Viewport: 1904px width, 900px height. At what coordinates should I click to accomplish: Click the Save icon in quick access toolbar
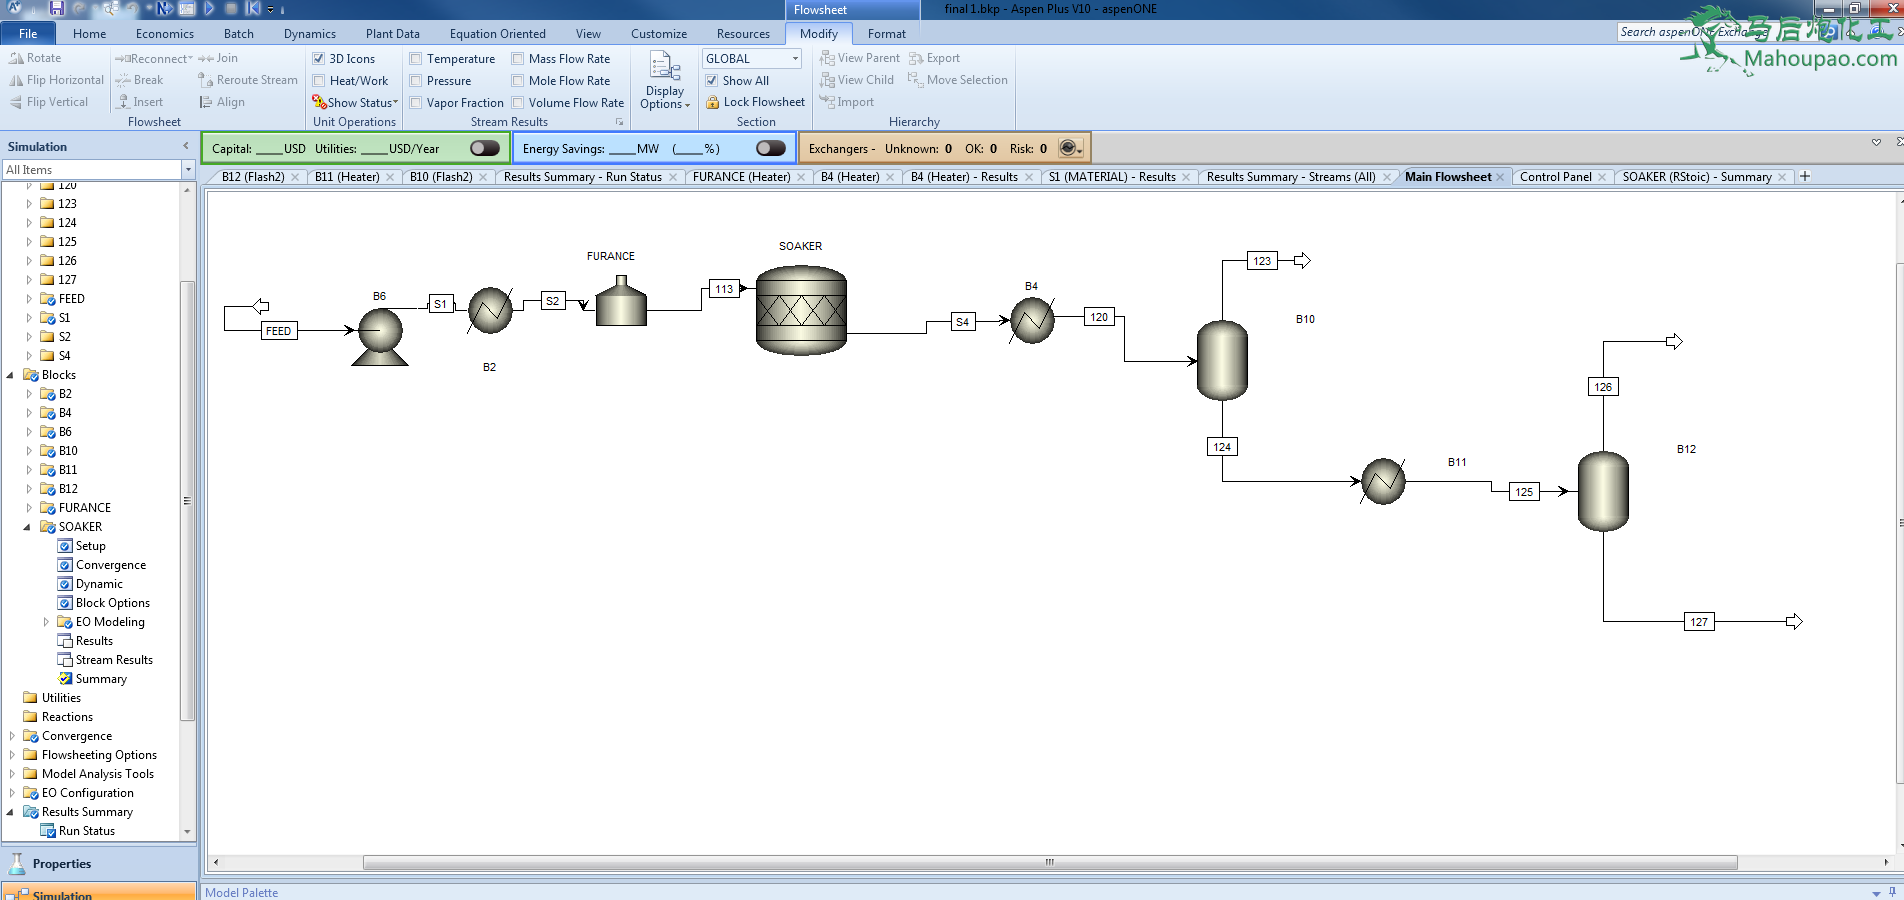57,8
